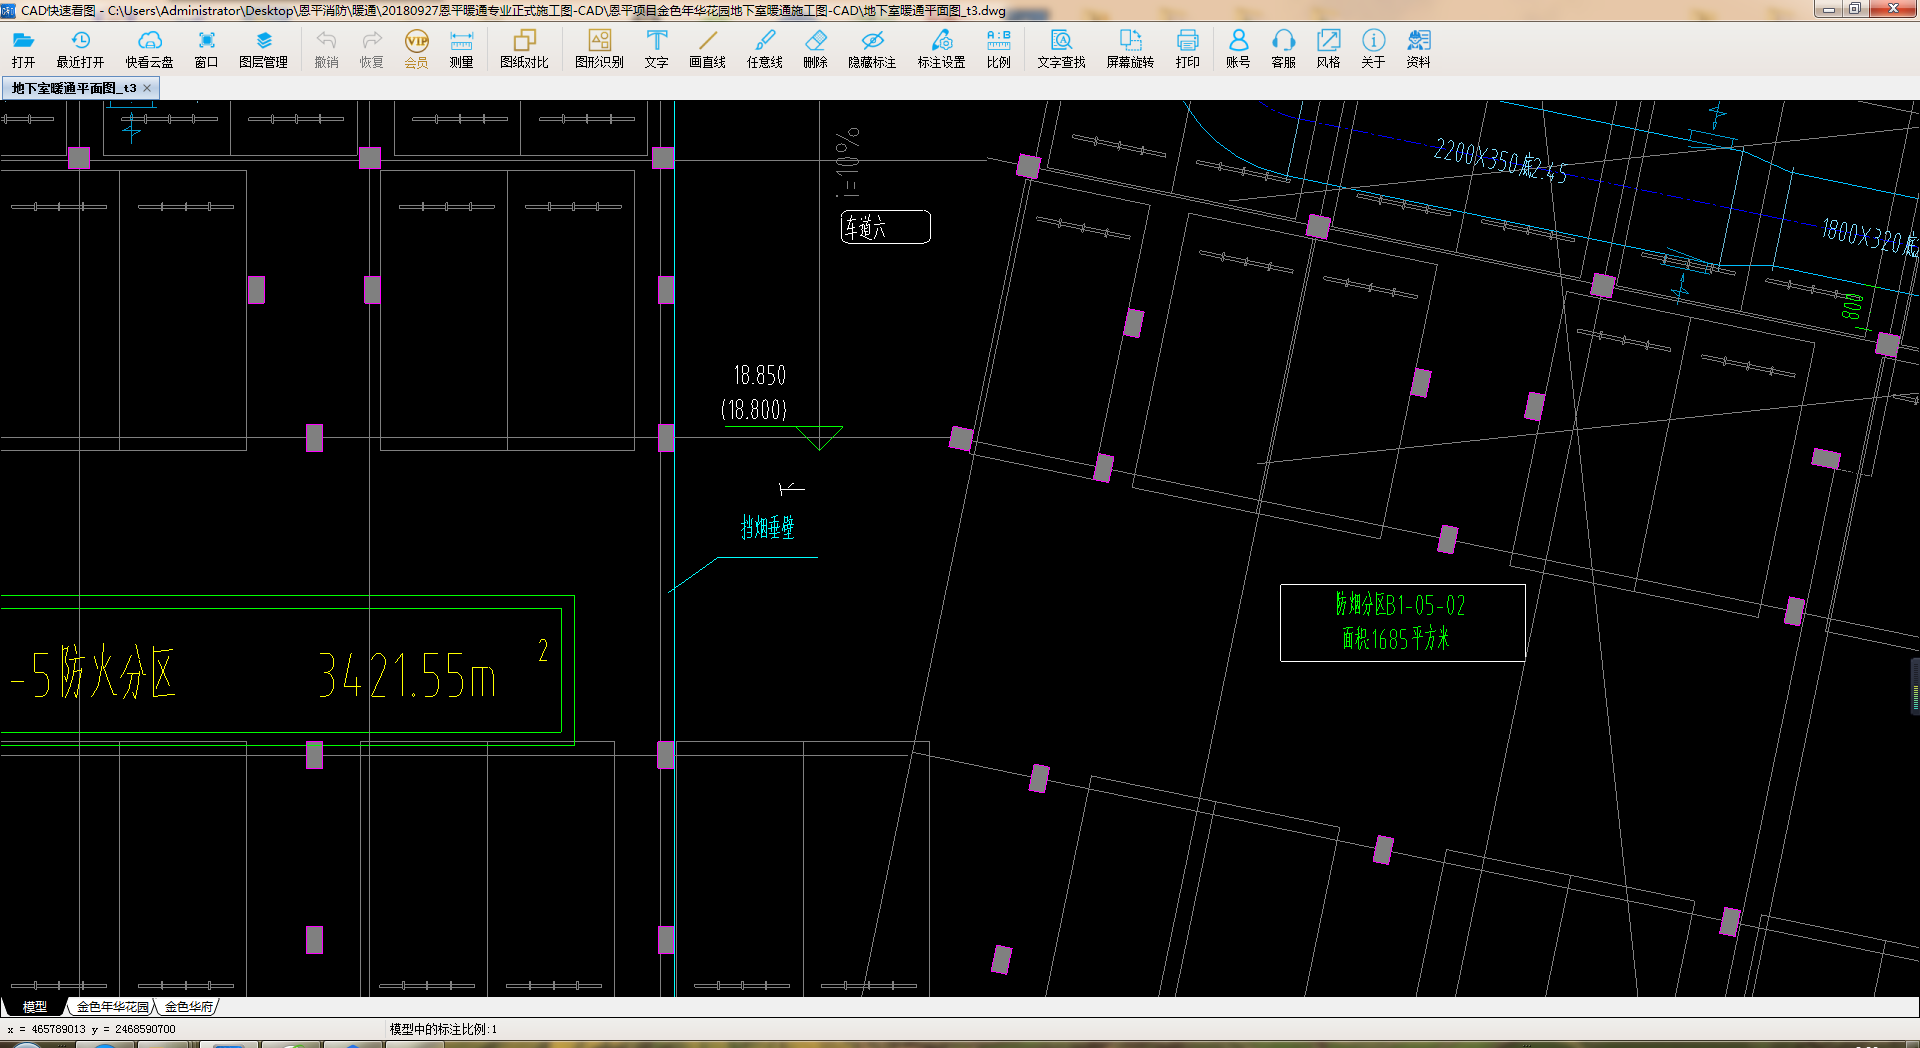Click the x y coordinate readout
Image resolution: width=1920 pixels, height=1048 pixels.
[91, 1029]
